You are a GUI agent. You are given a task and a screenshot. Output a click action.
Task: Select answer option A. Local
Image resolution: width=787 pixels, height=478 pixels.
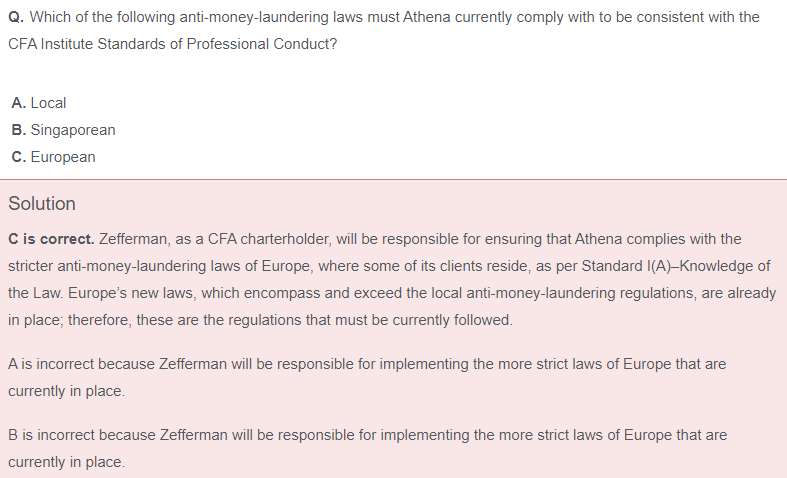(x=39, y=103)
